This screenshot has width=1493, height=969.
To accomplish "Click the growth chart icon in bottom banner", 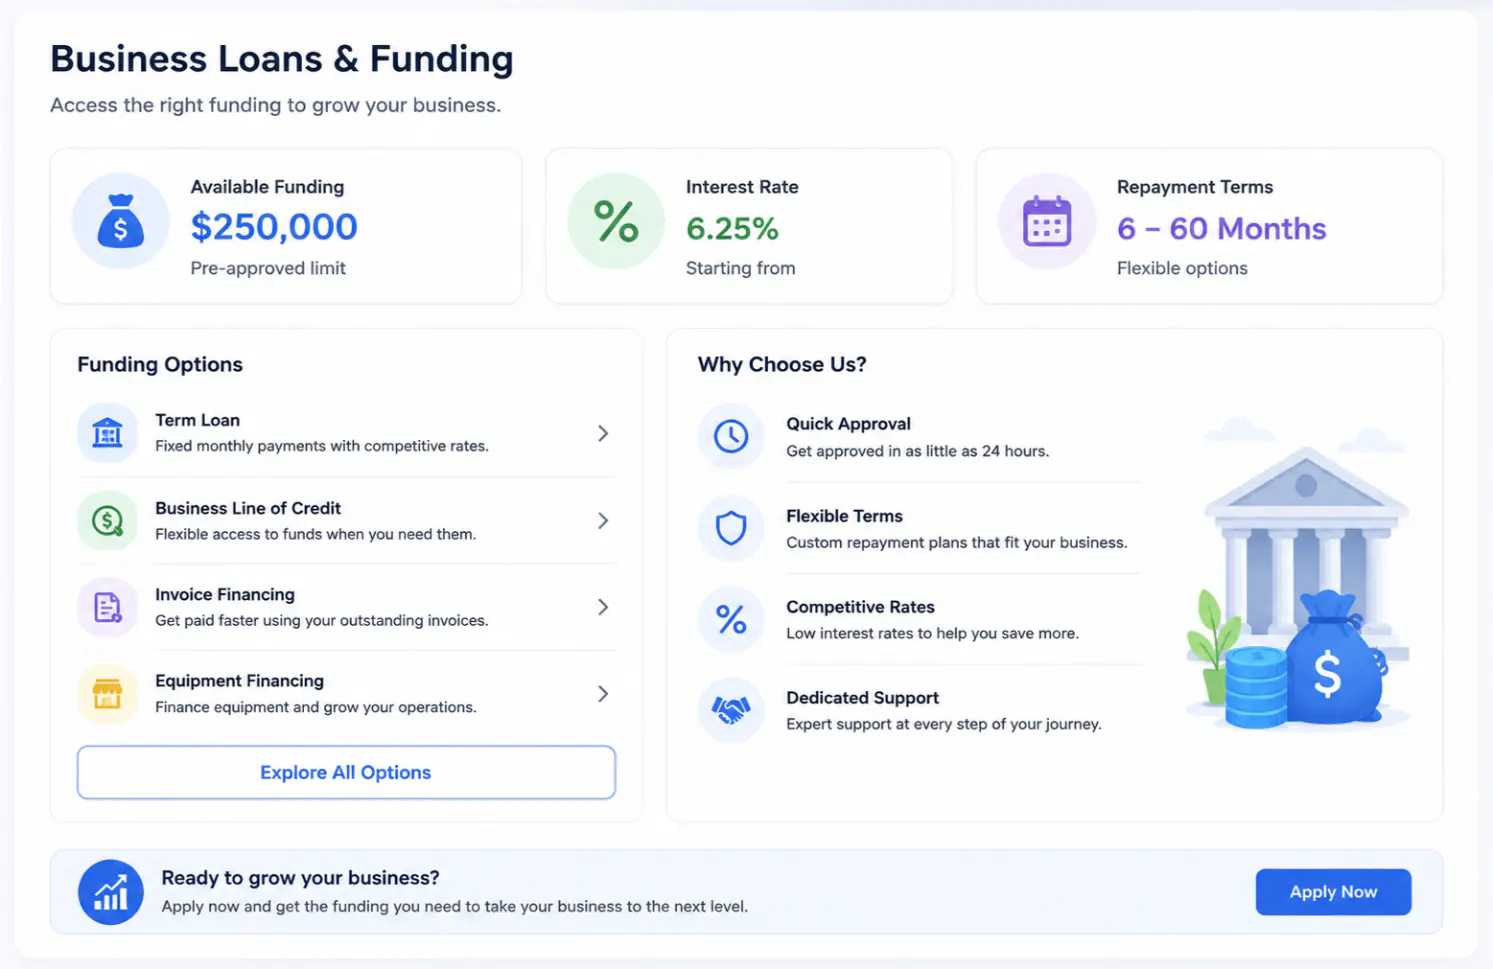I will click(x=111, y=892).
